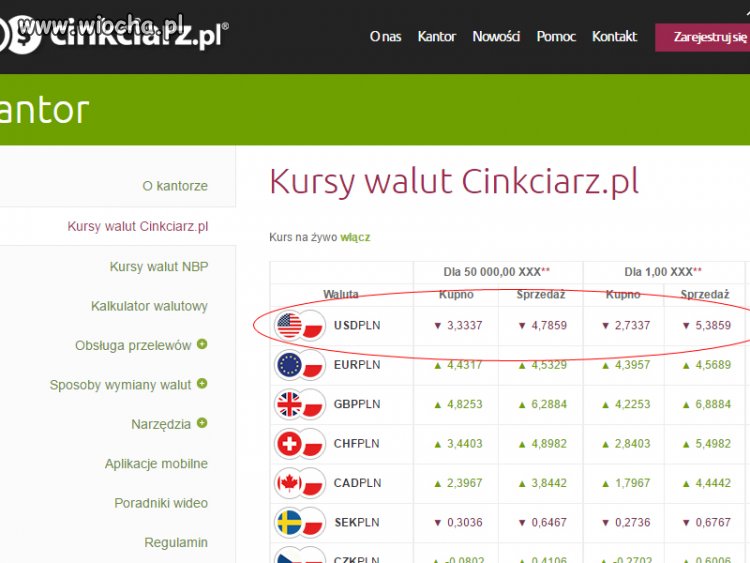
Task: Click USDPLN rate value 2,7337
Action: [632, 326]
